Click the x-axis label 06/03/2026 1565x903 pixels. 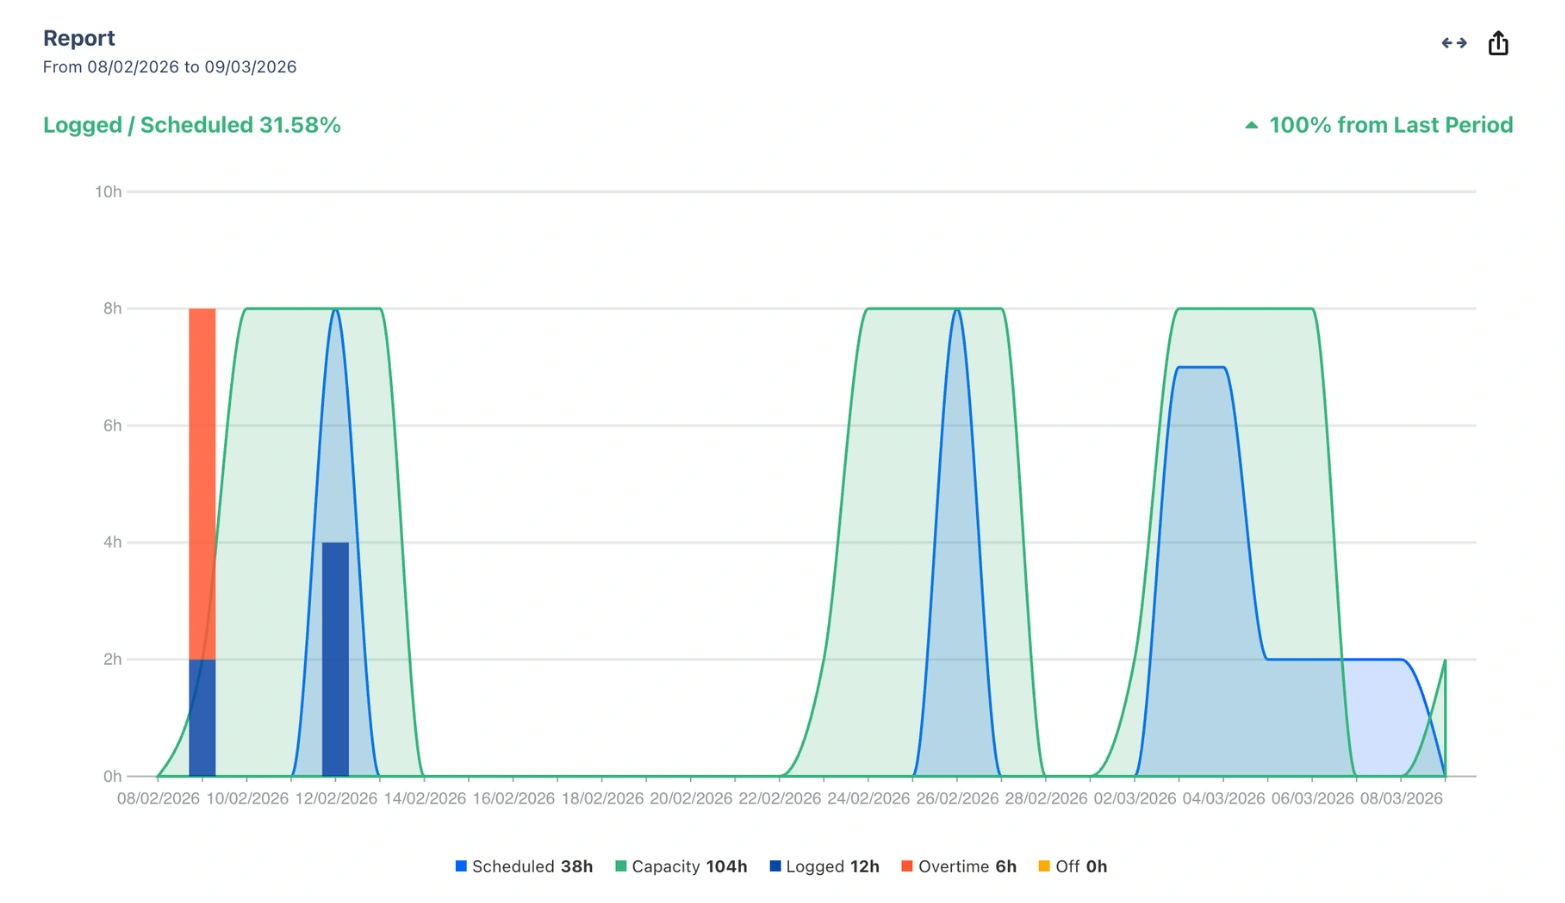click(x=1312, y=798)
